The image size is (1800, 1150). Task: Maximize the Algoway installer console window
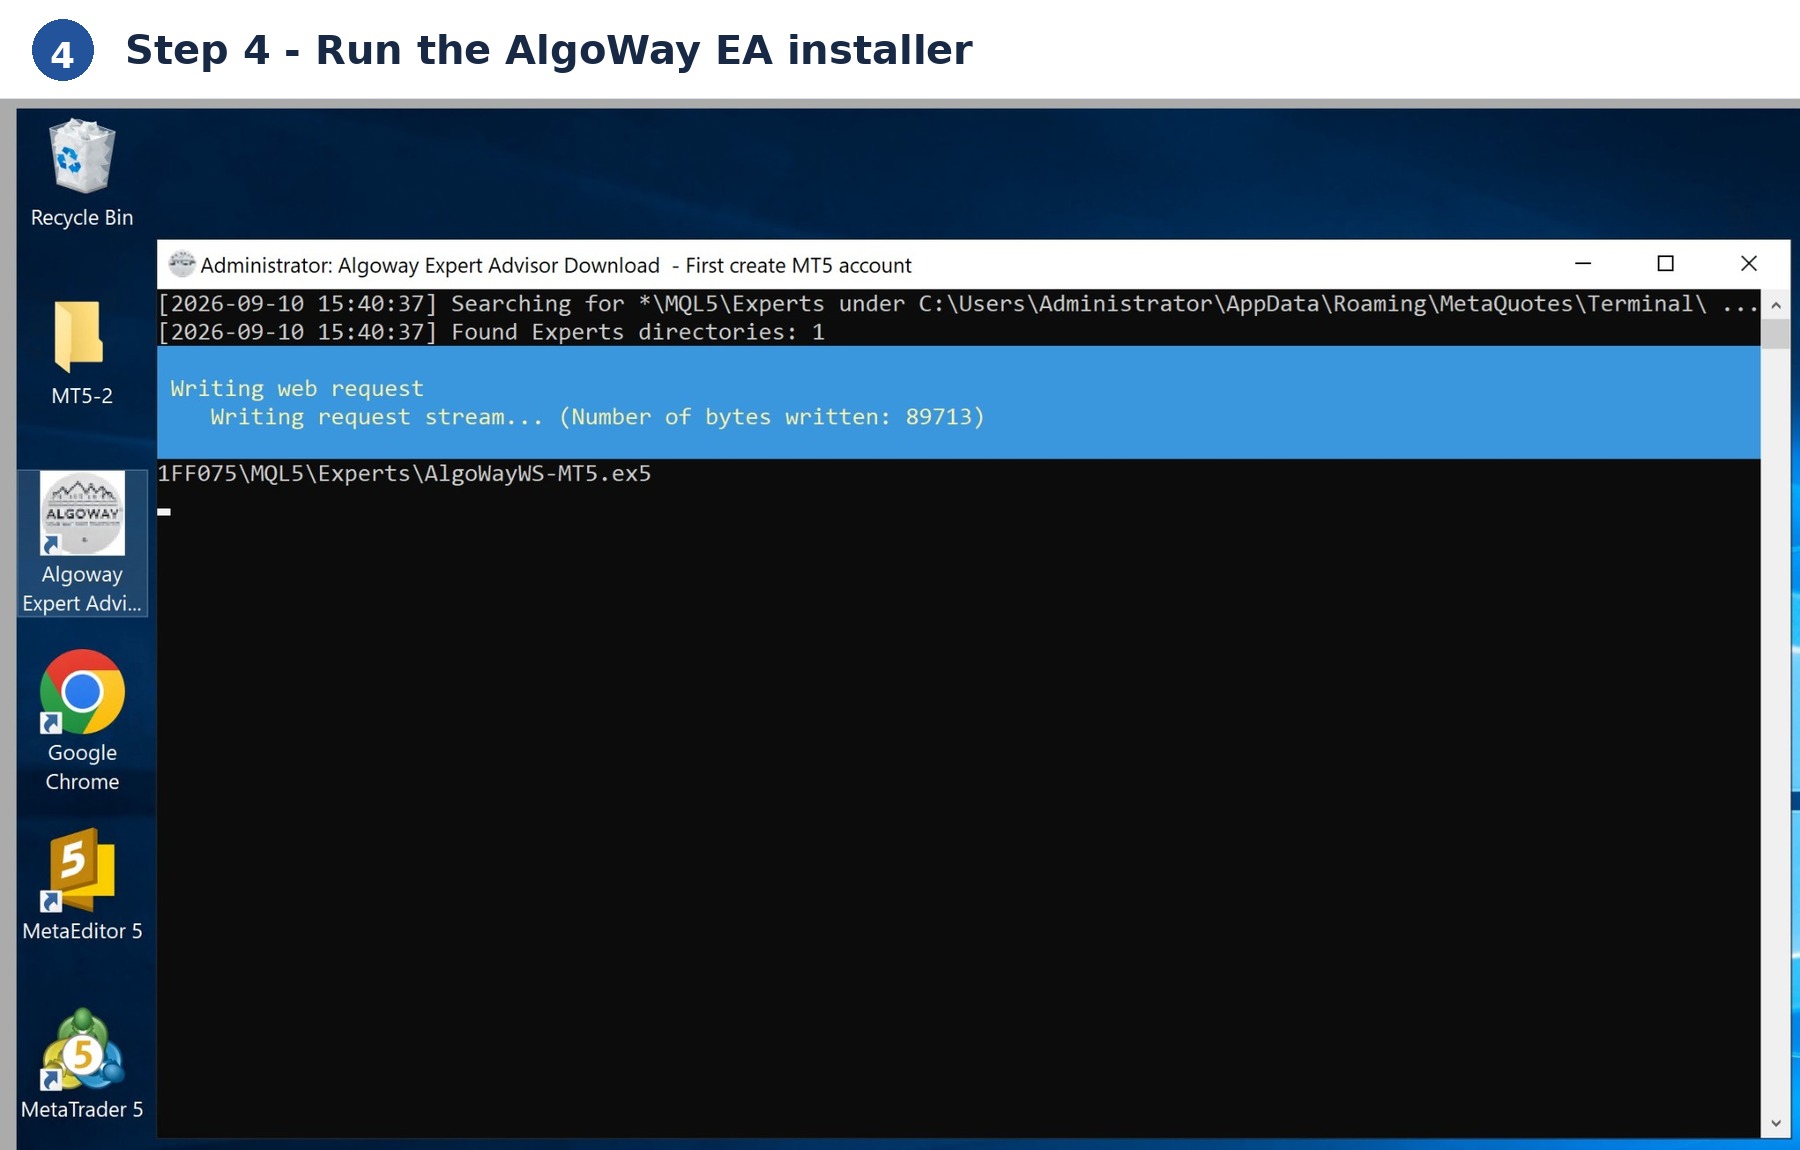1665,264
